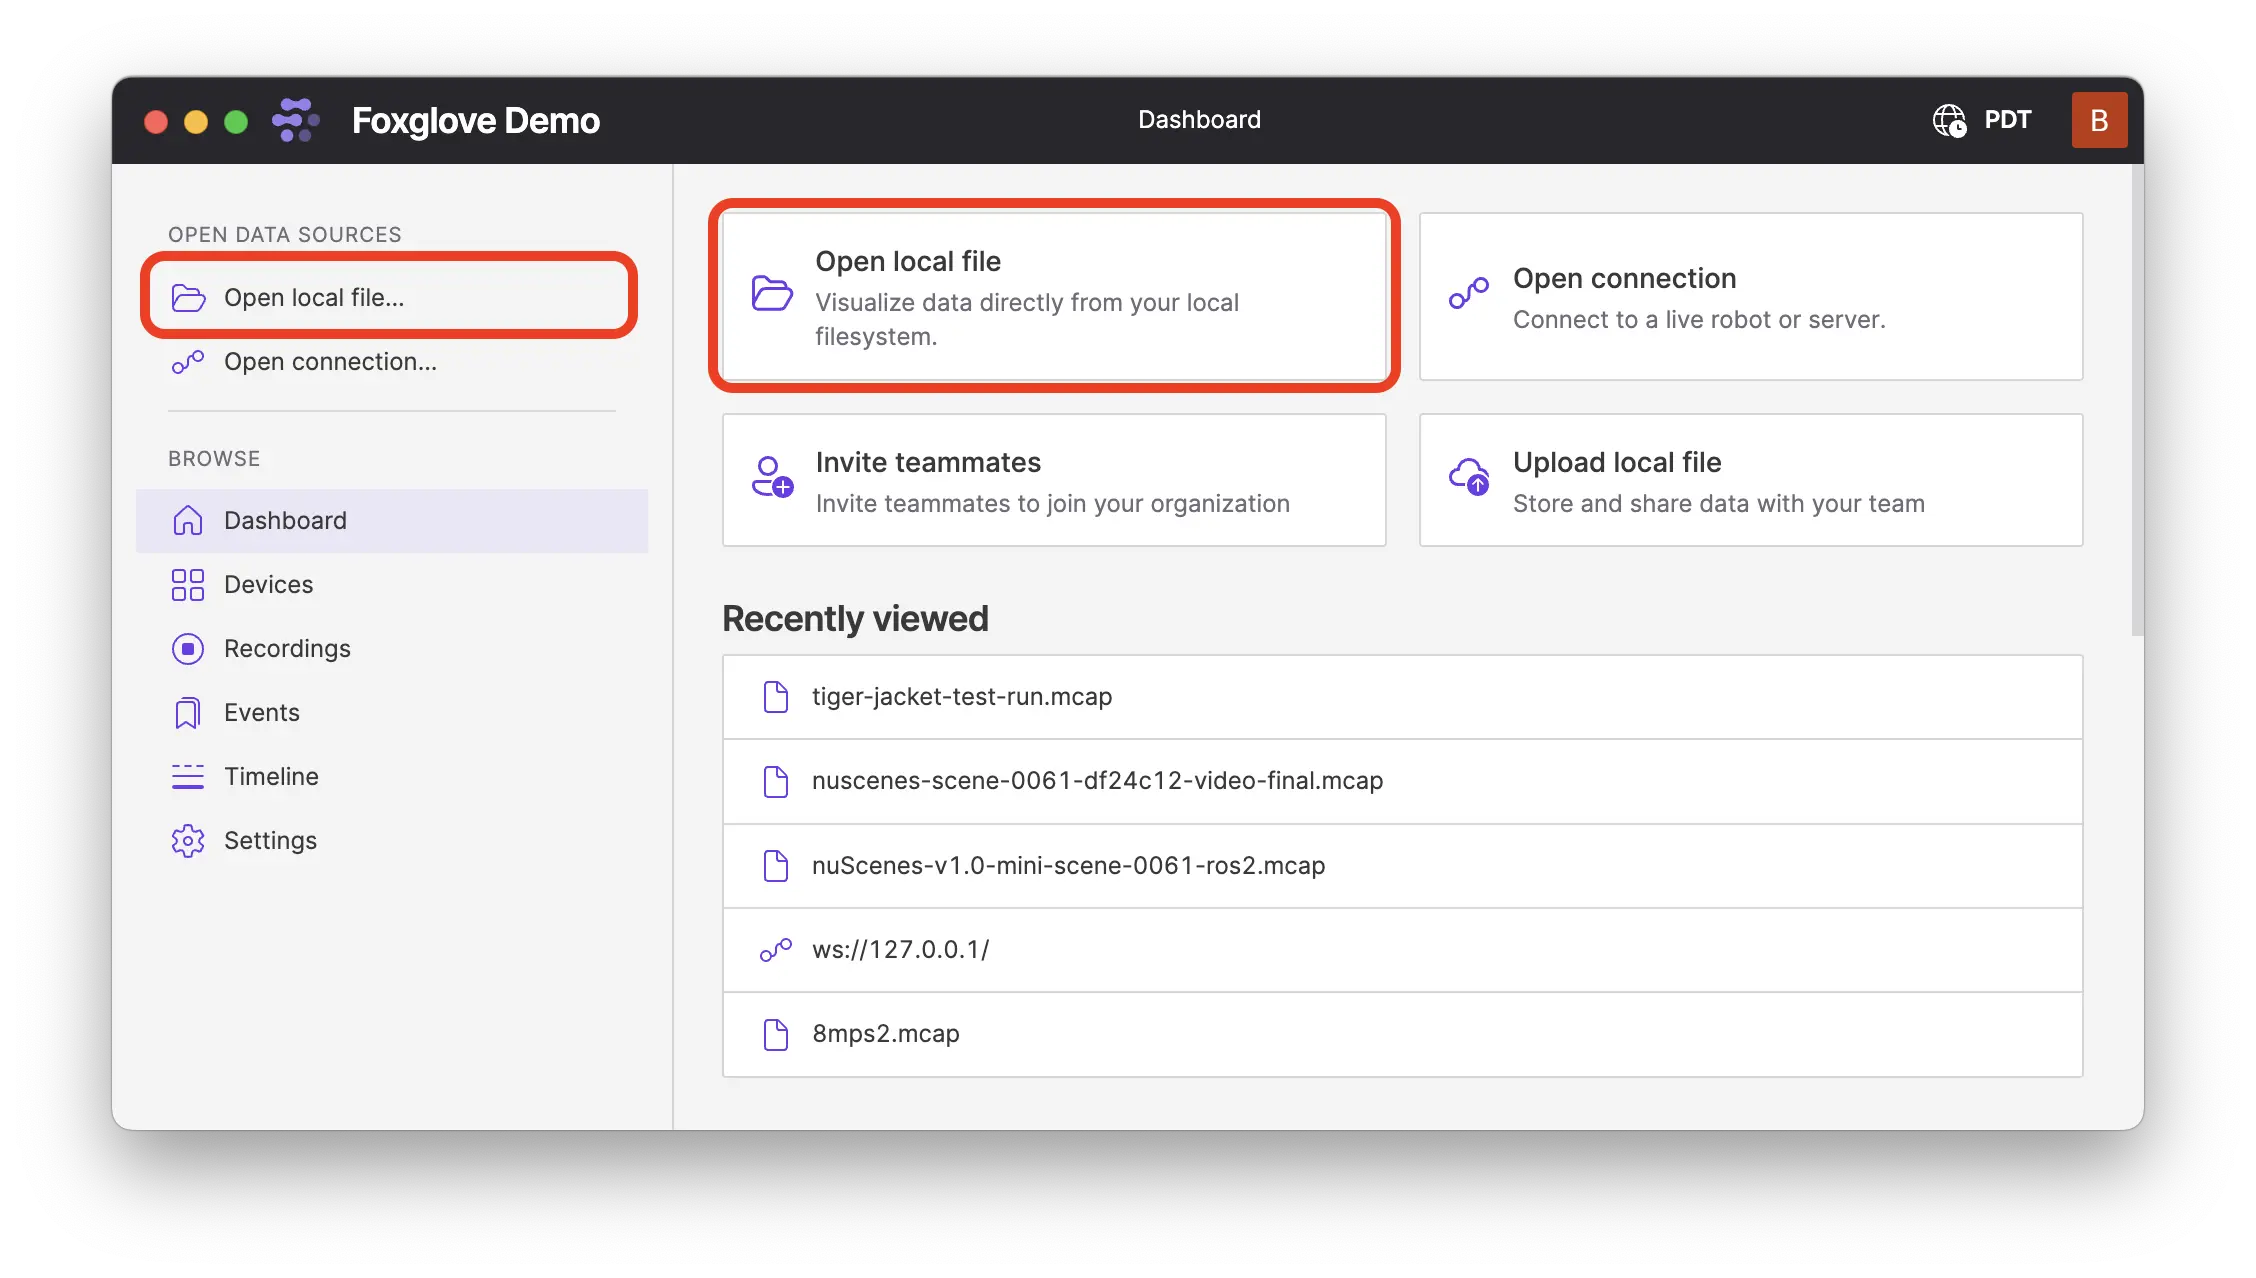Click the Upload local file card title
2256x1278 pixels.
coord(1617,462)
